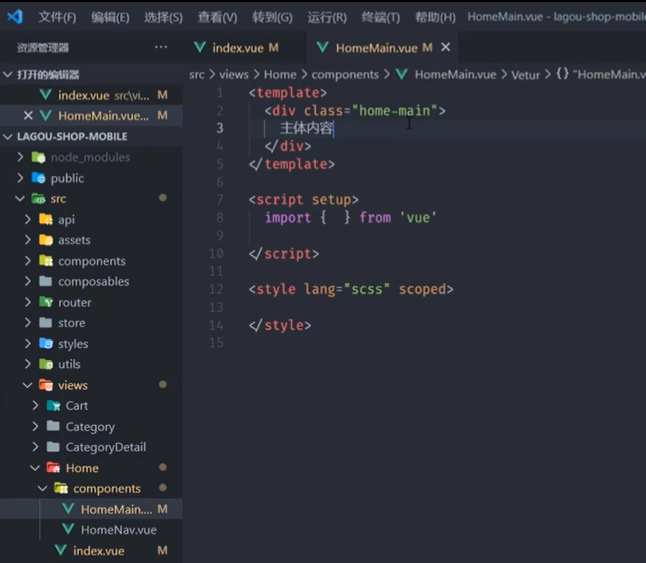Screen dimensions: 646x563
Task: Click the src folder icon
Action: tap(38, 199)
